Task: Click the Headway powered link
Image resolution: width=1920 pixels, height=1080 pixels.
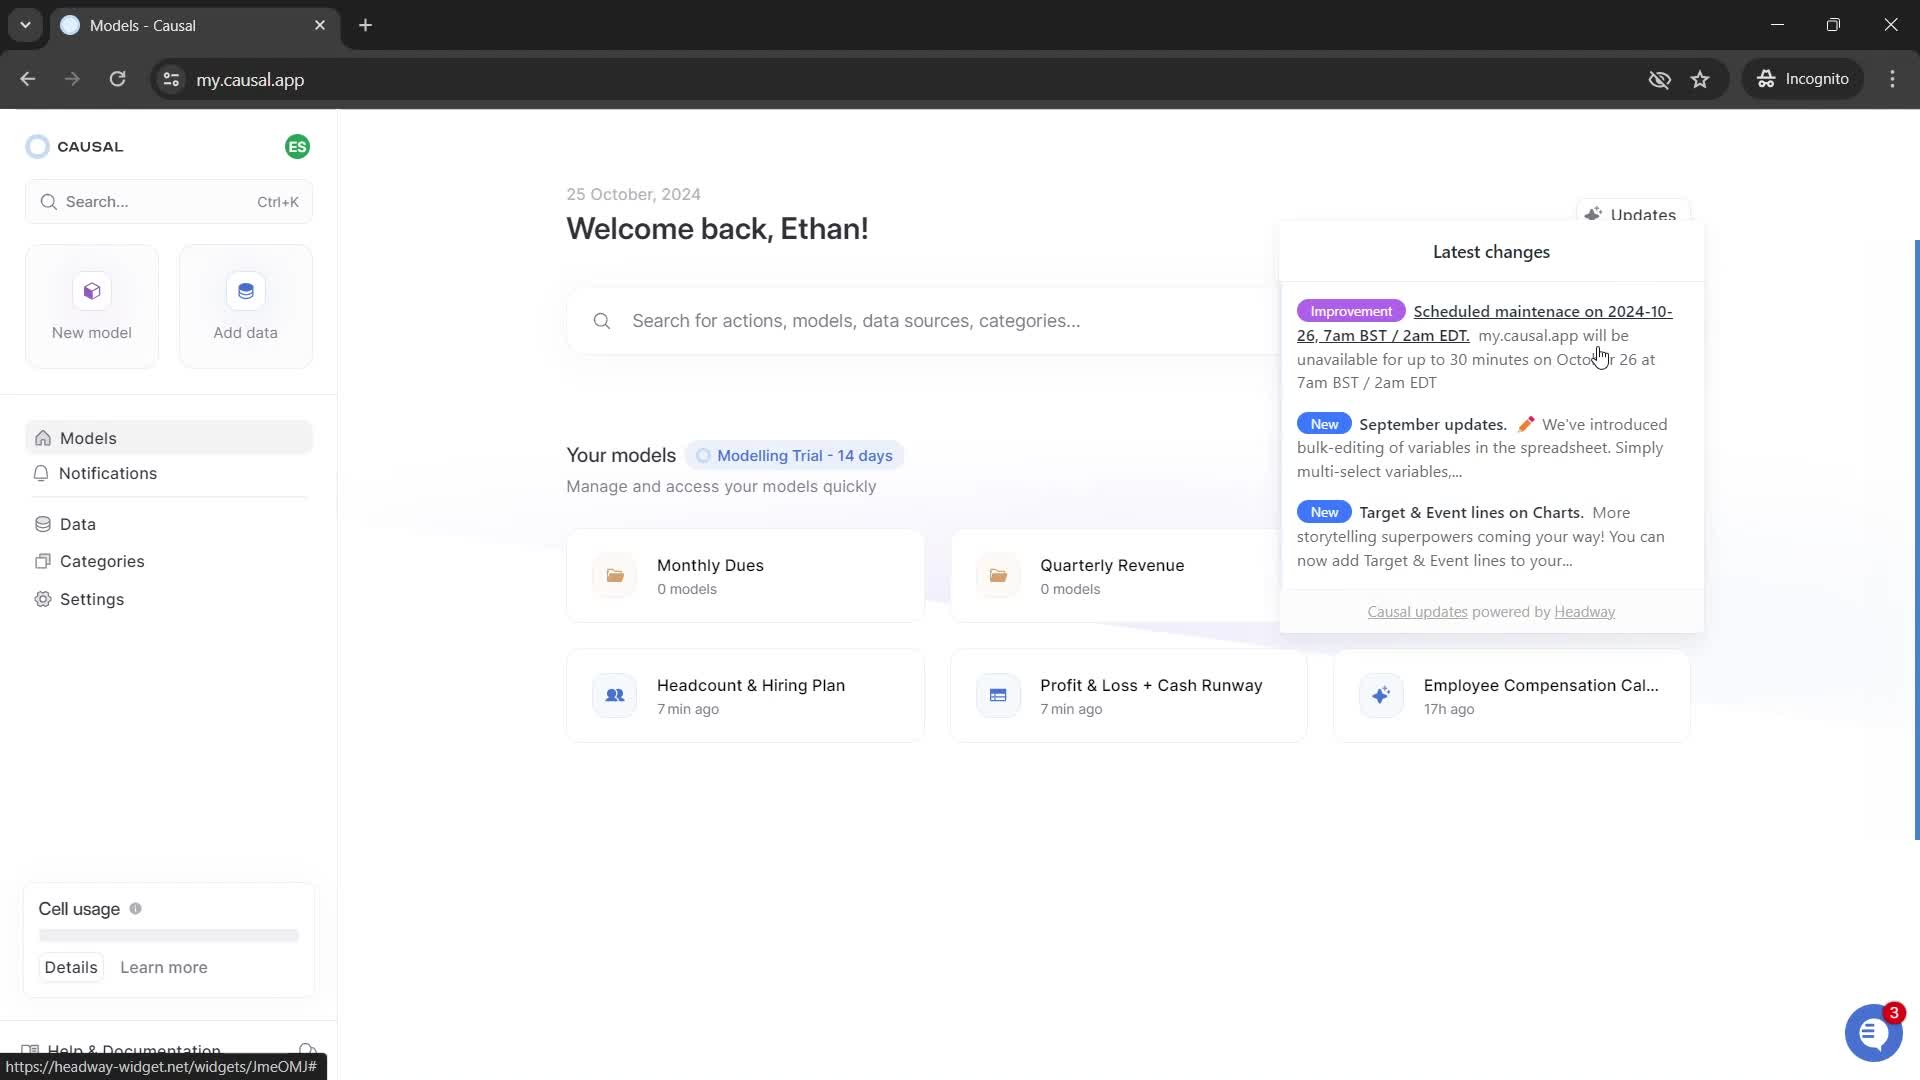Action: tap(1585, 611)
